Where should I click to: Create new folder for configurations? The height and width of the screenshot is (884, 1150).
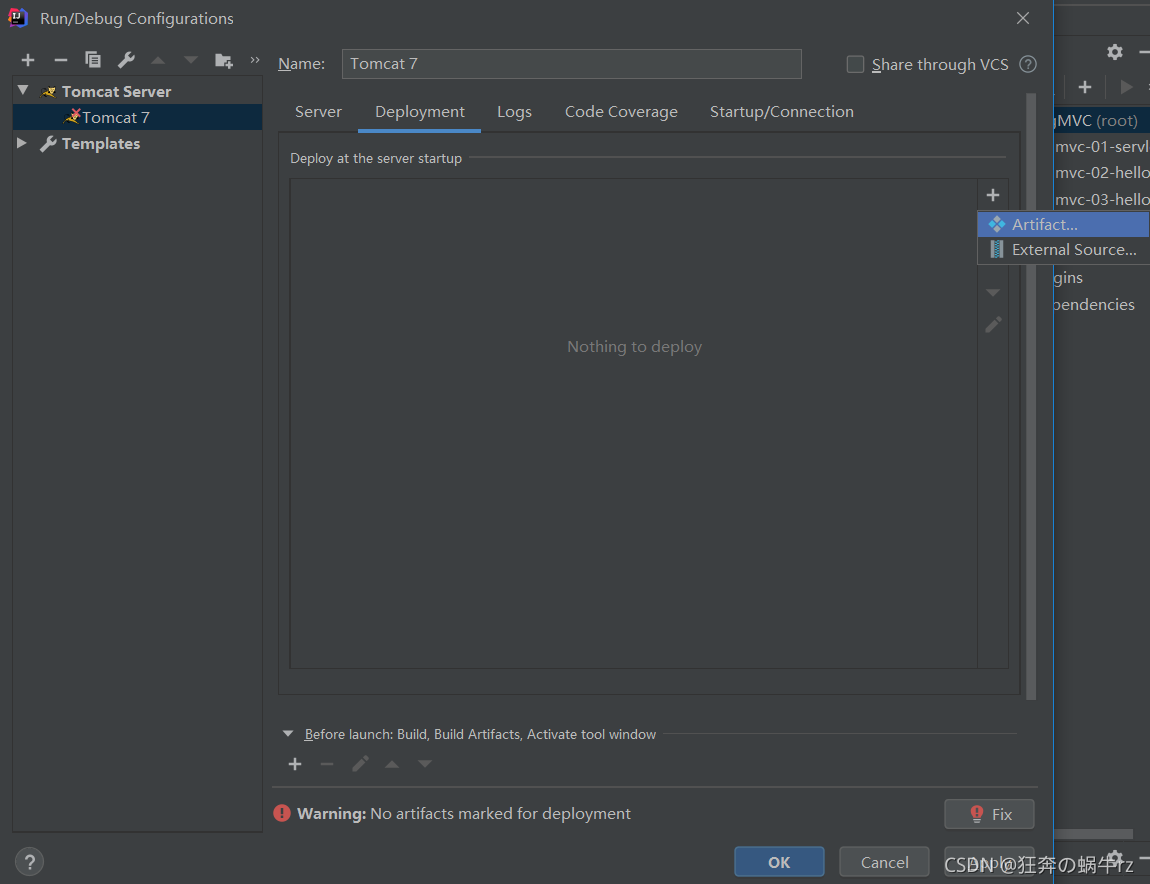click(224, 60)
